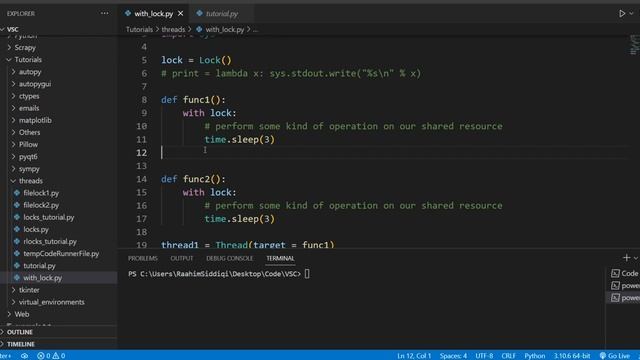Start Go Live server
The height and width of the screenshot is (360, 640).
615,356
